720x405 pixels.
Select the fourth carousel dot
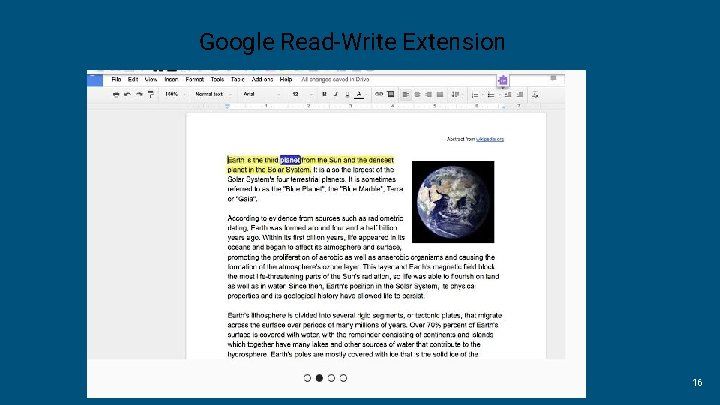point(343,378)
